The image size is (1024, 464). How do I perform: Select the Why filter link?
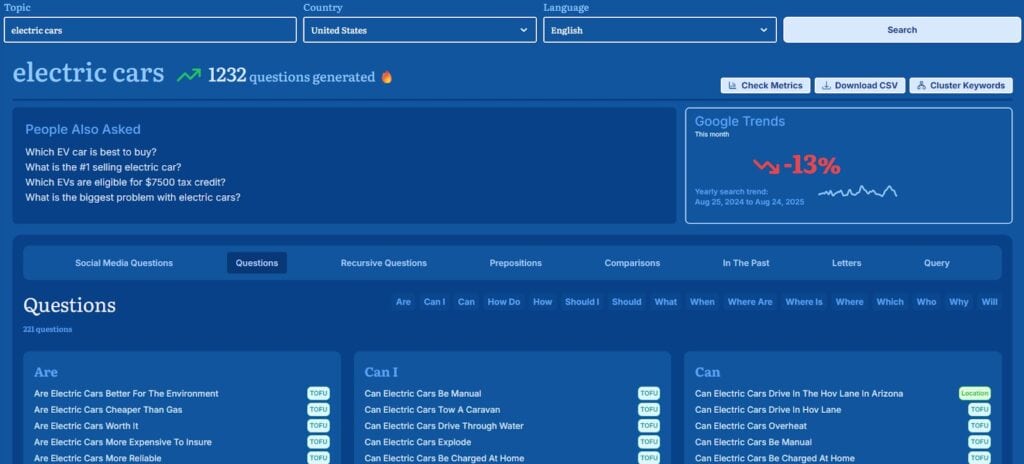[x=959, y=302]
